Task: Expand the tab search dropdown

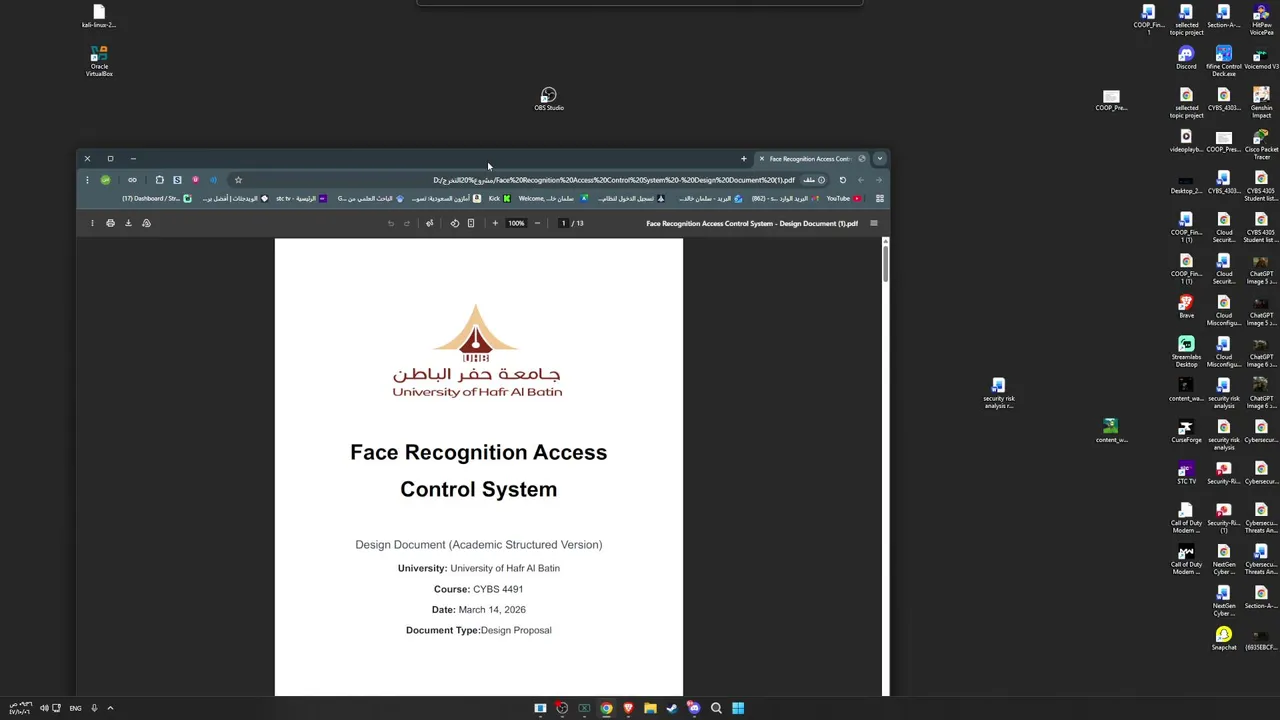Action: click(x=880, y=159)
